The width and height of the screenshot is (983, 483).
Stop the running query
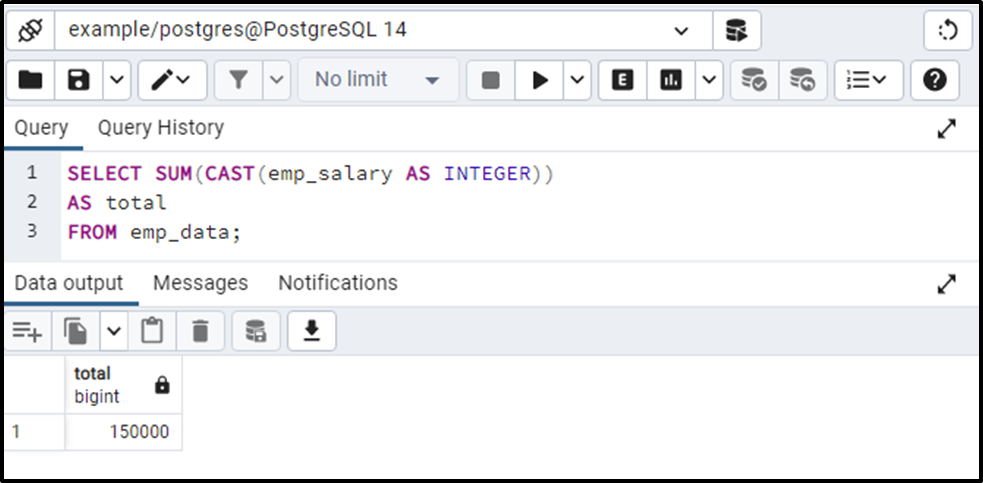click(x=491, y=80)
